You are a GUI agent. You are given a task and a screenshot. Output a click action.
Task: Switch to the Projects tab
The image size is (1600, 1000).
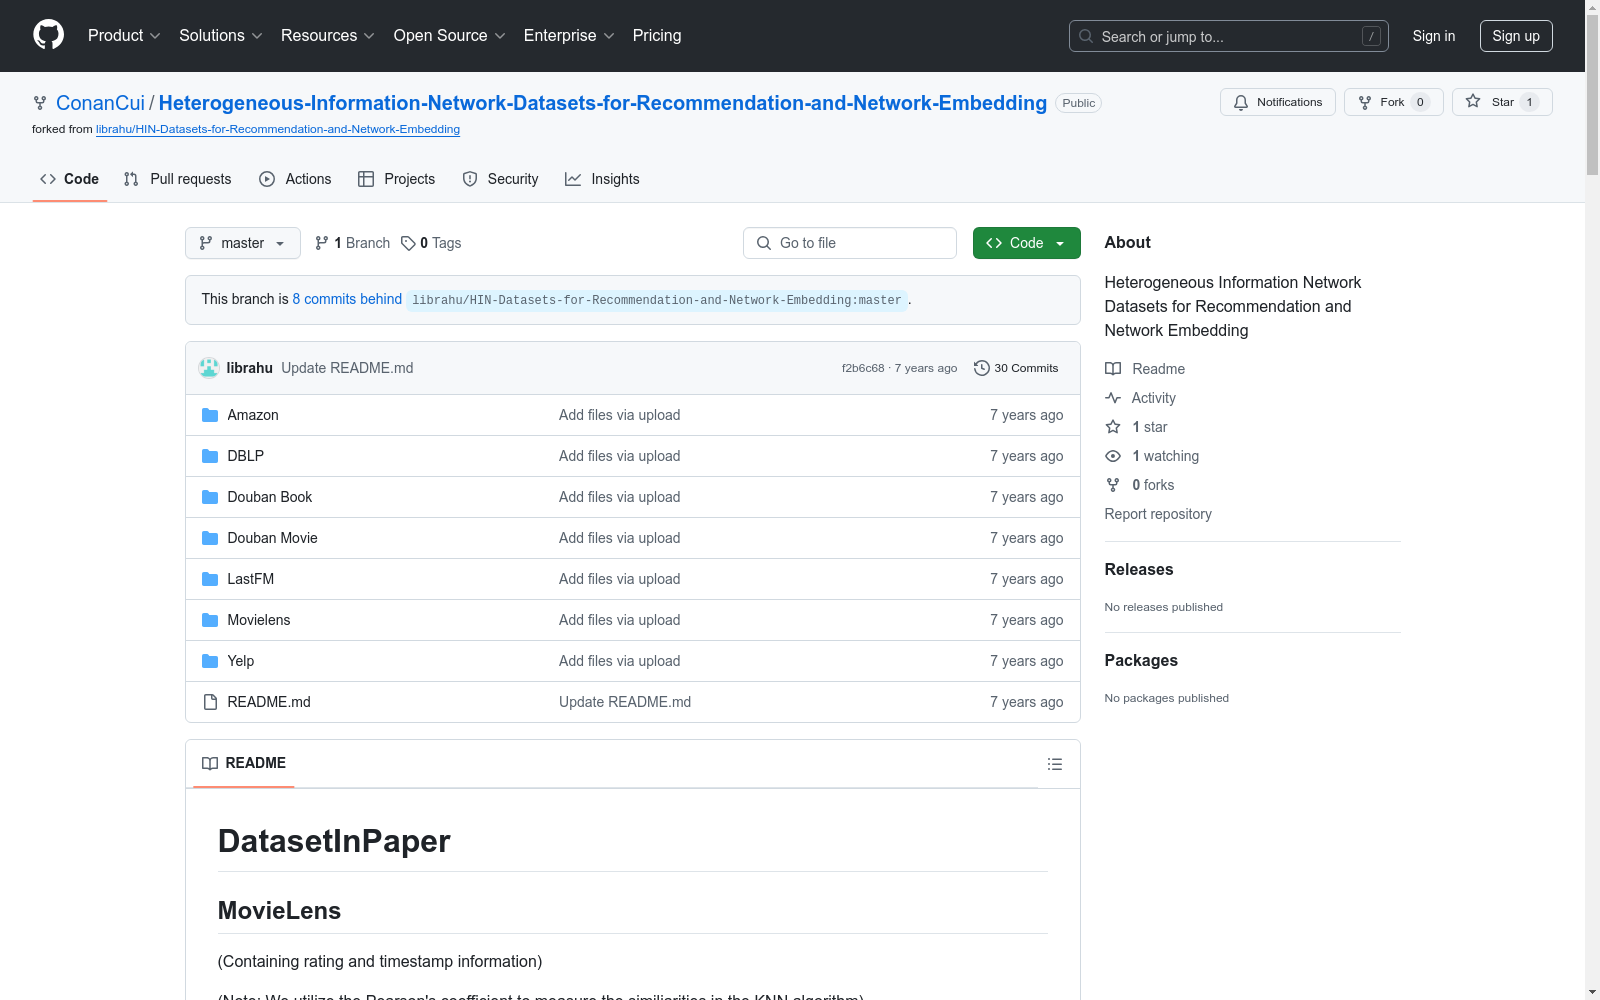397,179
